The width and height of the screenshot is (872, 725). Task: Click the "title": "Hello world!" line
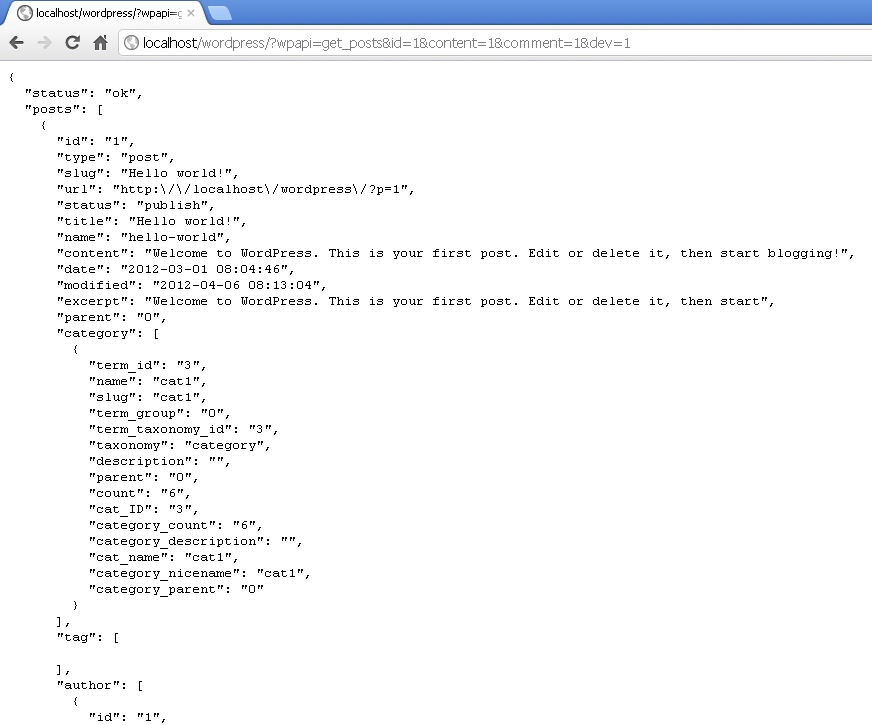coord(152,221)
